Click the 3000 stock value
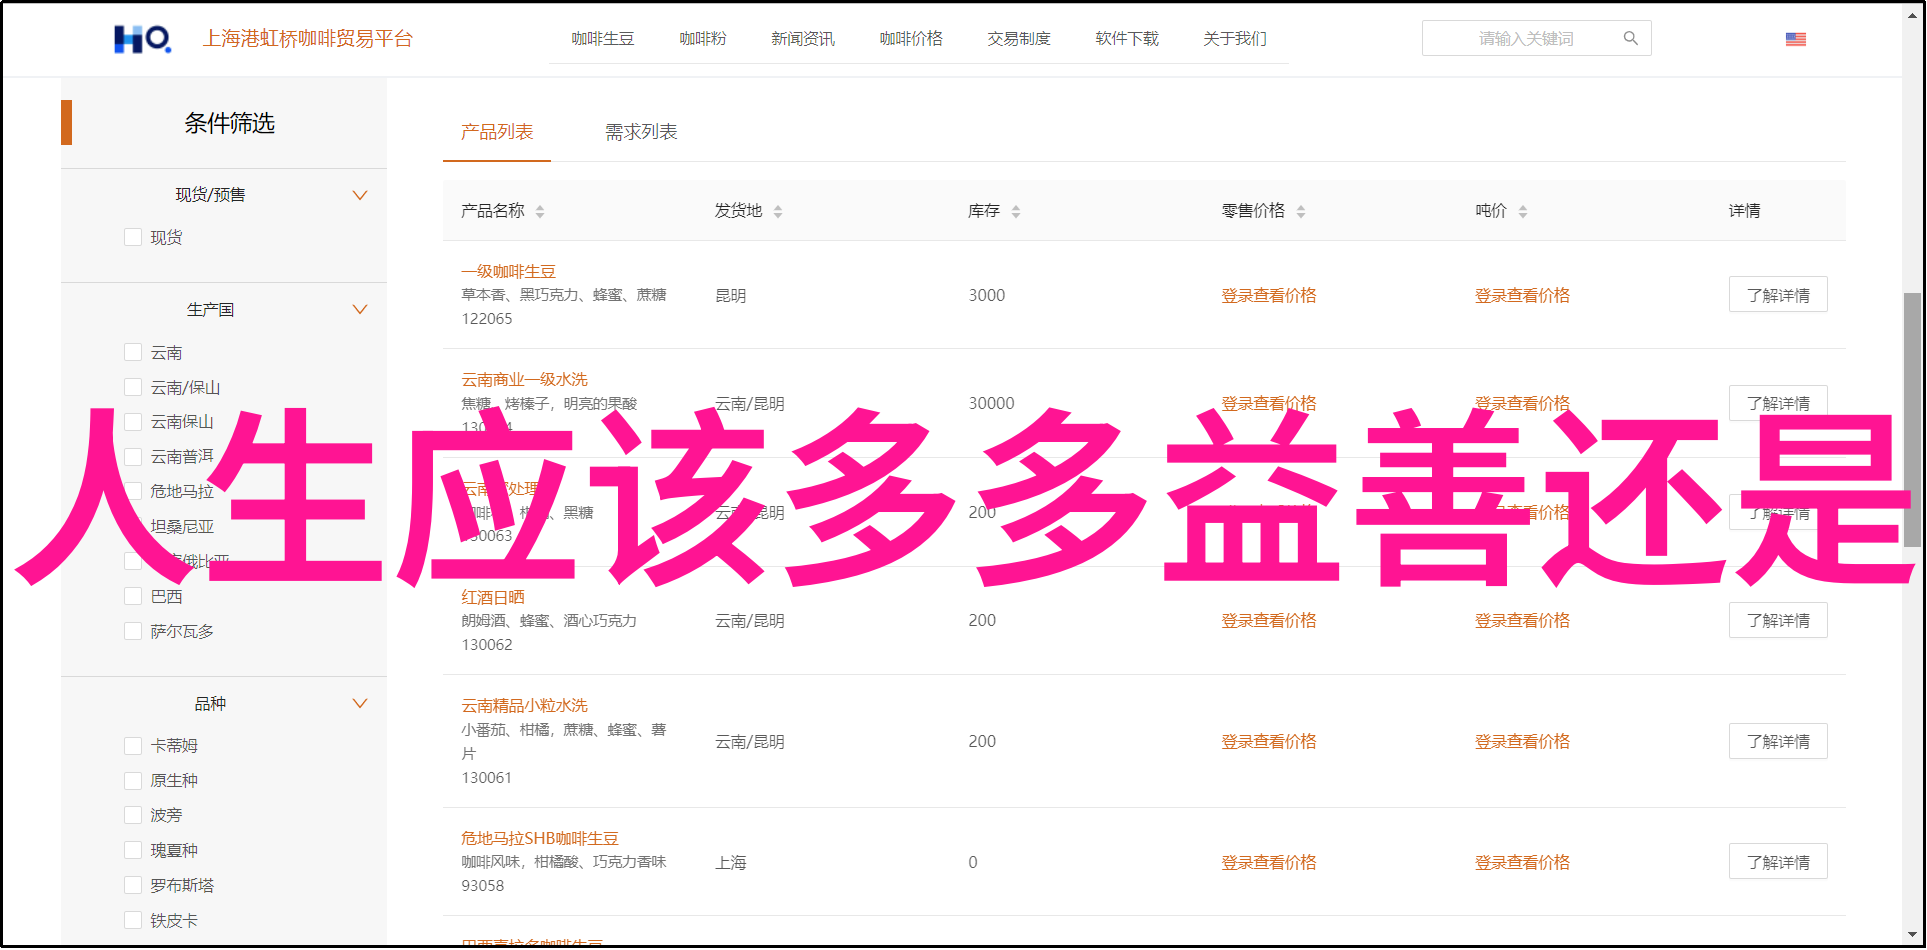This screenshot has height=950, width=1927. point(987,295)
